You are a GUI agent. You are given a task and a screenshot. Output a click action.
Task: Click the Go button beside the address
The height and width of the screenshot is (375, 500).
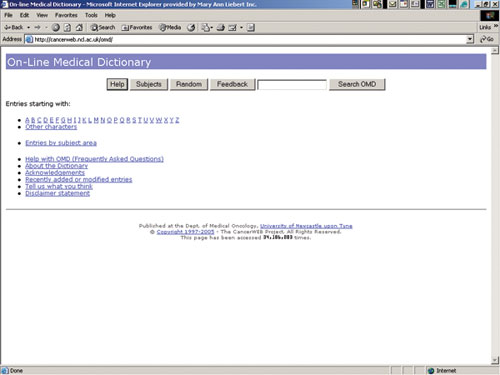[x=487, y=39]
